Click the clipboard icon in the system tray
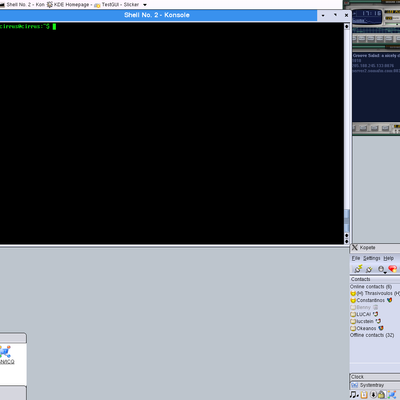 coord(364,395)
